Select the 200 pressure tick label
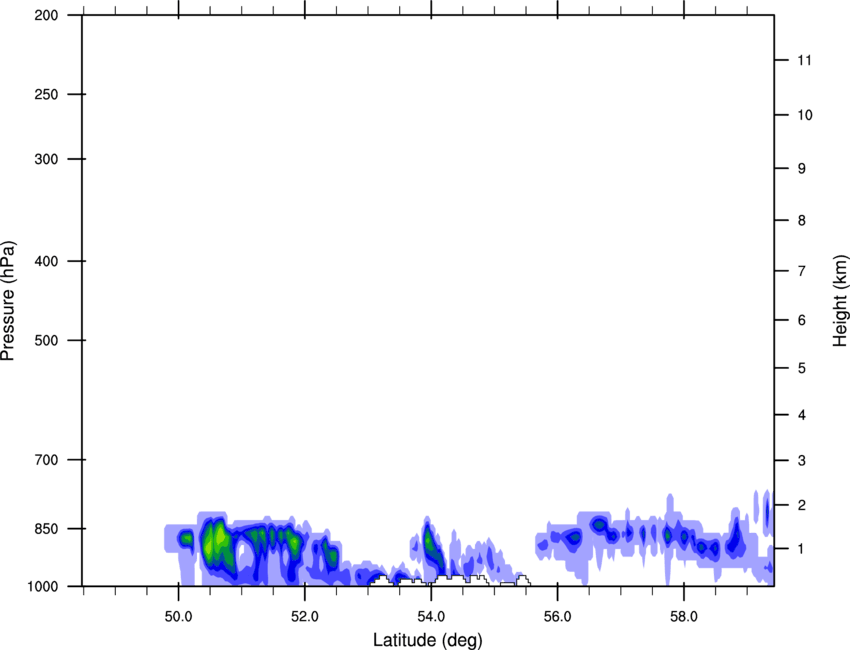The image size is (850, 650). 46,15
